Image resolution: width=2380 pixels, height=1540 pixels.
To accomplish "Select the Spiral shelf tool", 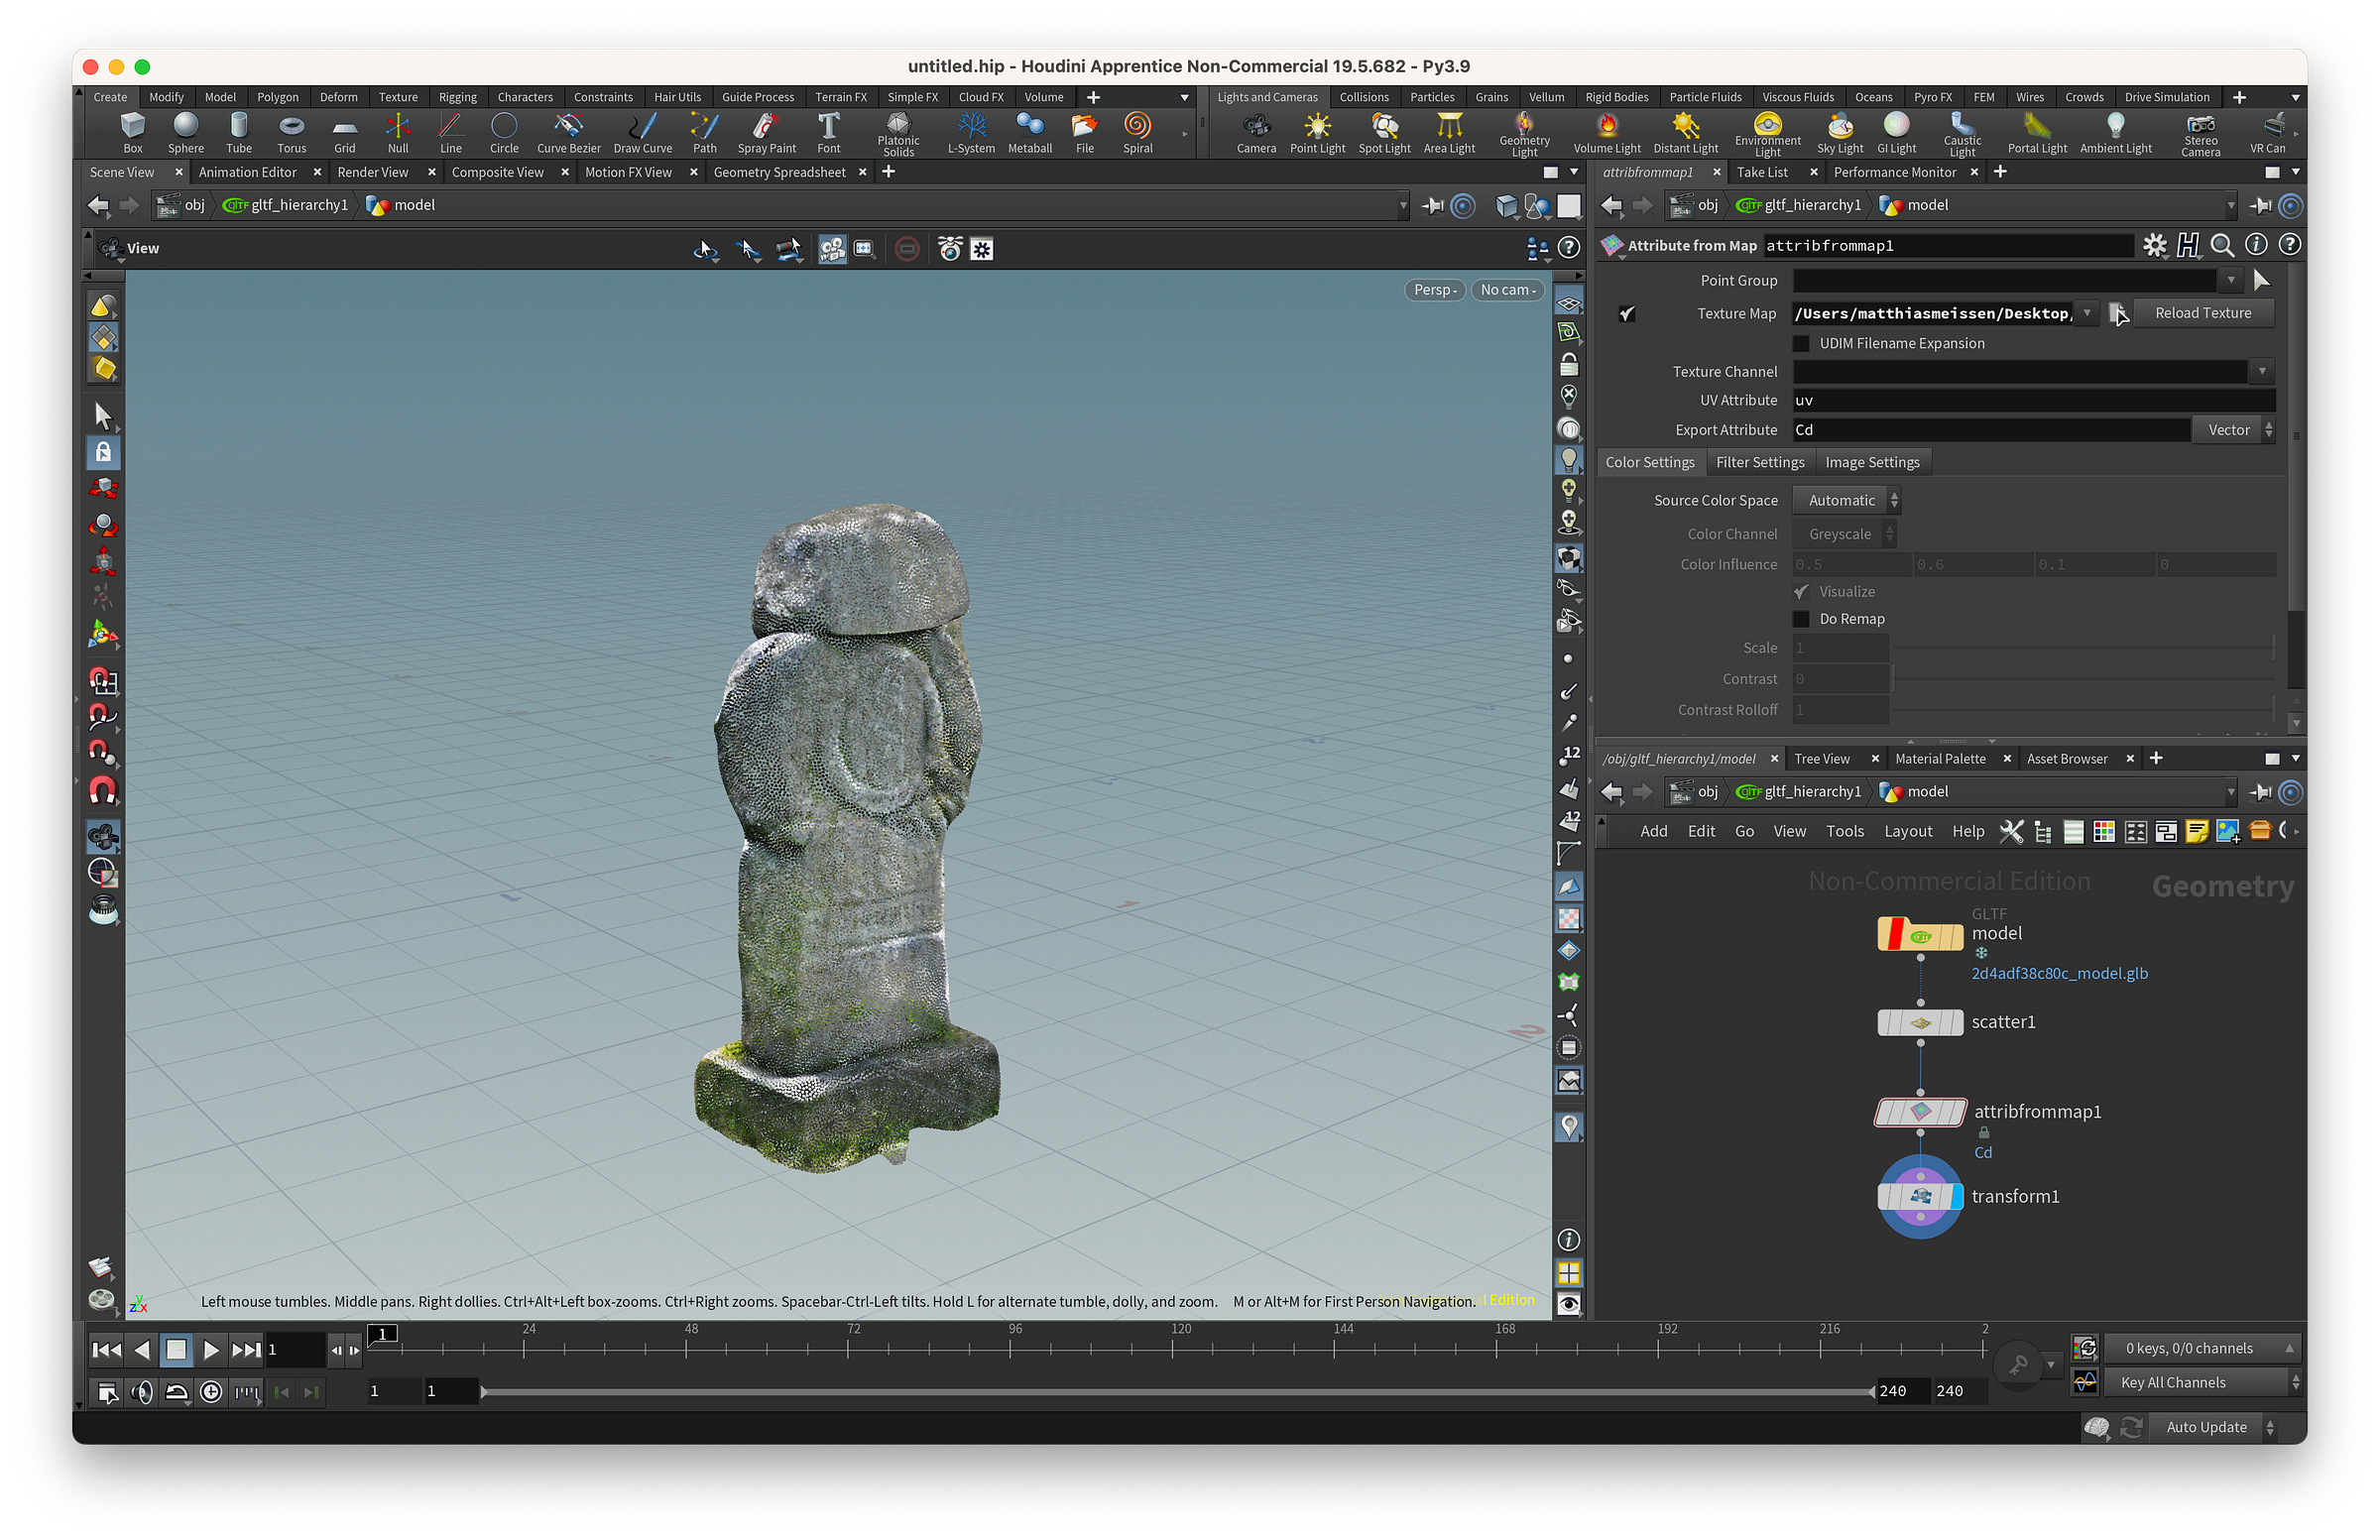I will tap(1137, 132).
